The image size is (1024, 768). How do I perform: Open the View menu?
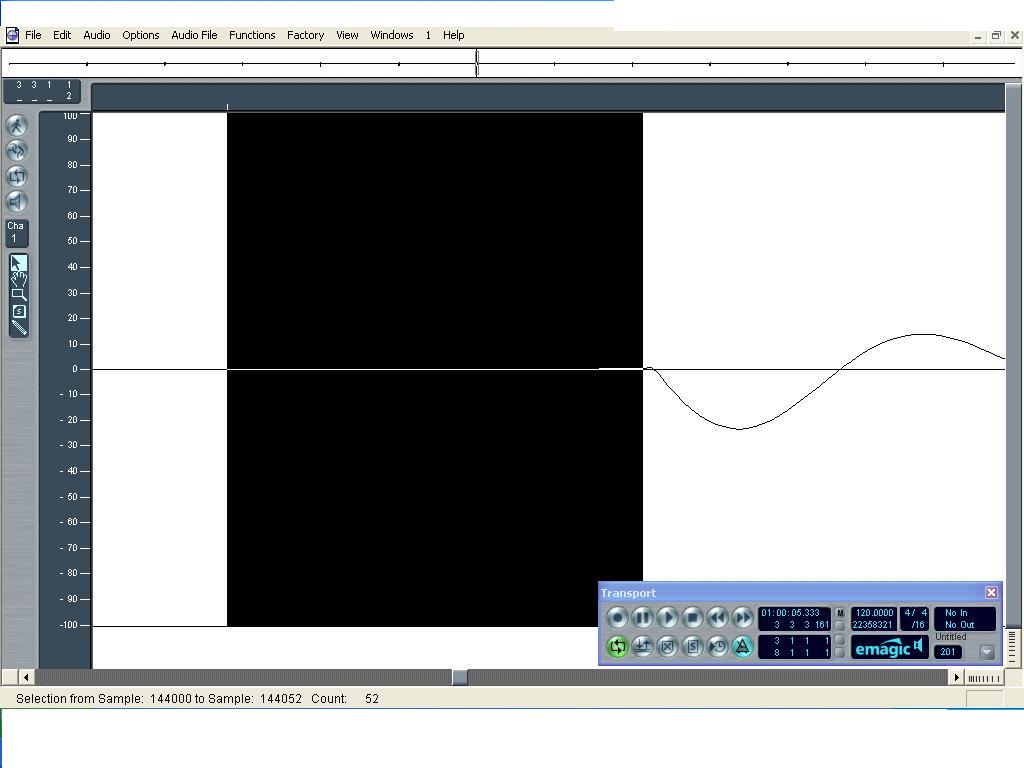[347, 35]
